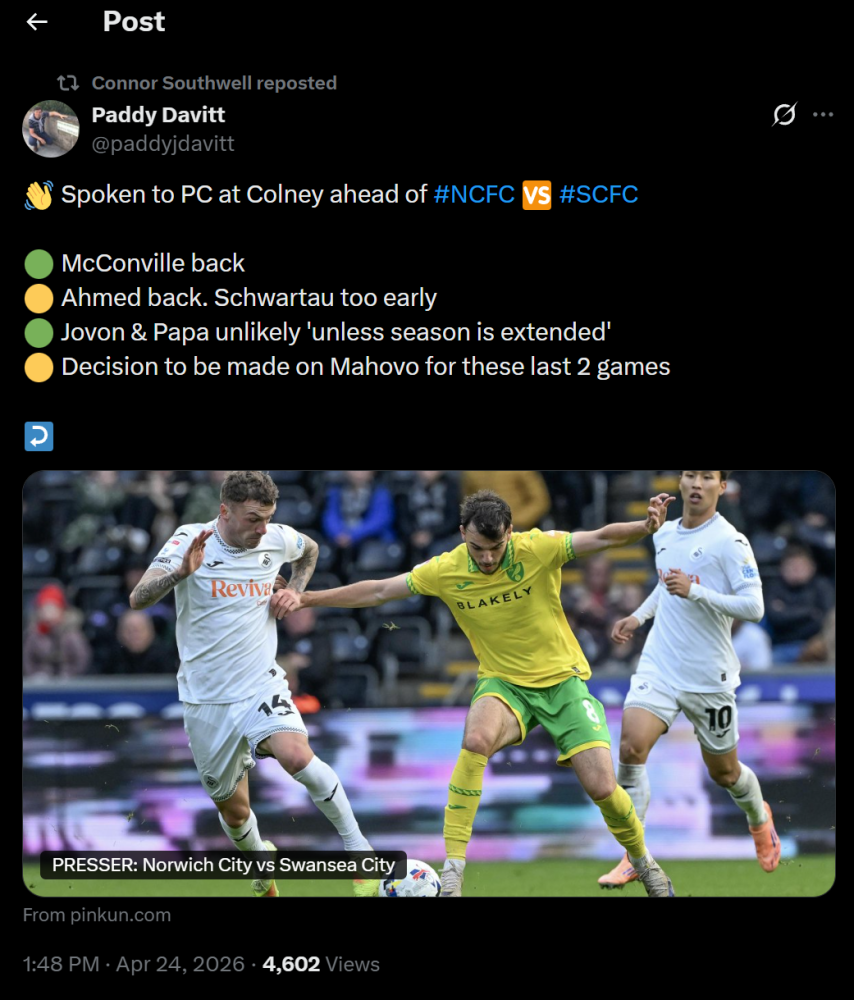
Task: Click the yellow circle beside Ahmed back
Action: pos(39,298)
